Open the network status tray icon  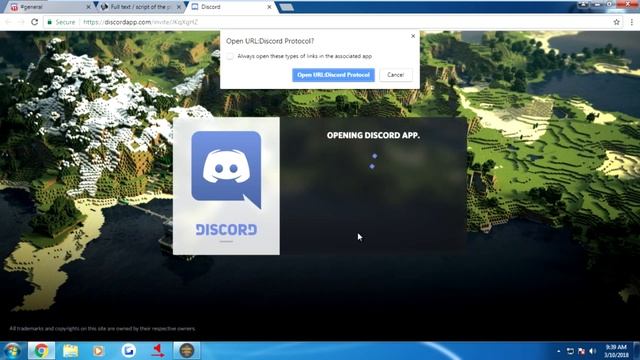click(570, 351)
